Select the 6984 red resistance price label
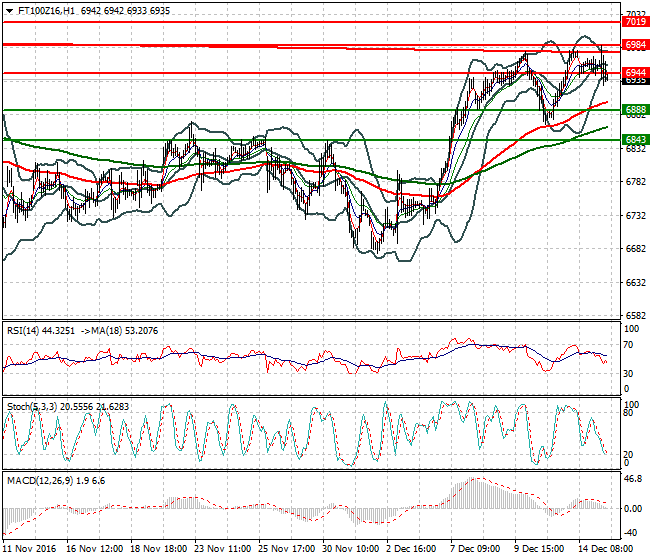Viewport: 660px width, 560px height. point(636,45)
